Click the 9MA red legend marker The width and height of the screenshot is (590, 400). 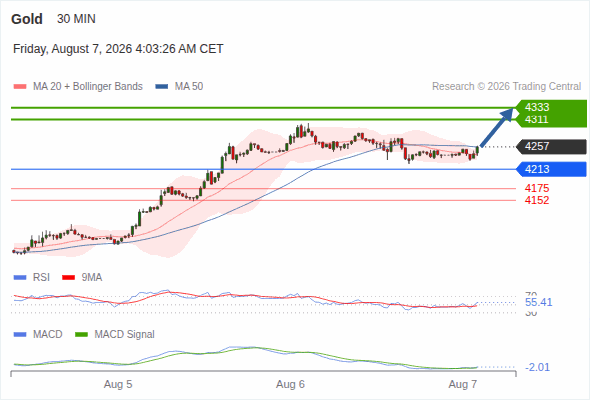(68, 278)
